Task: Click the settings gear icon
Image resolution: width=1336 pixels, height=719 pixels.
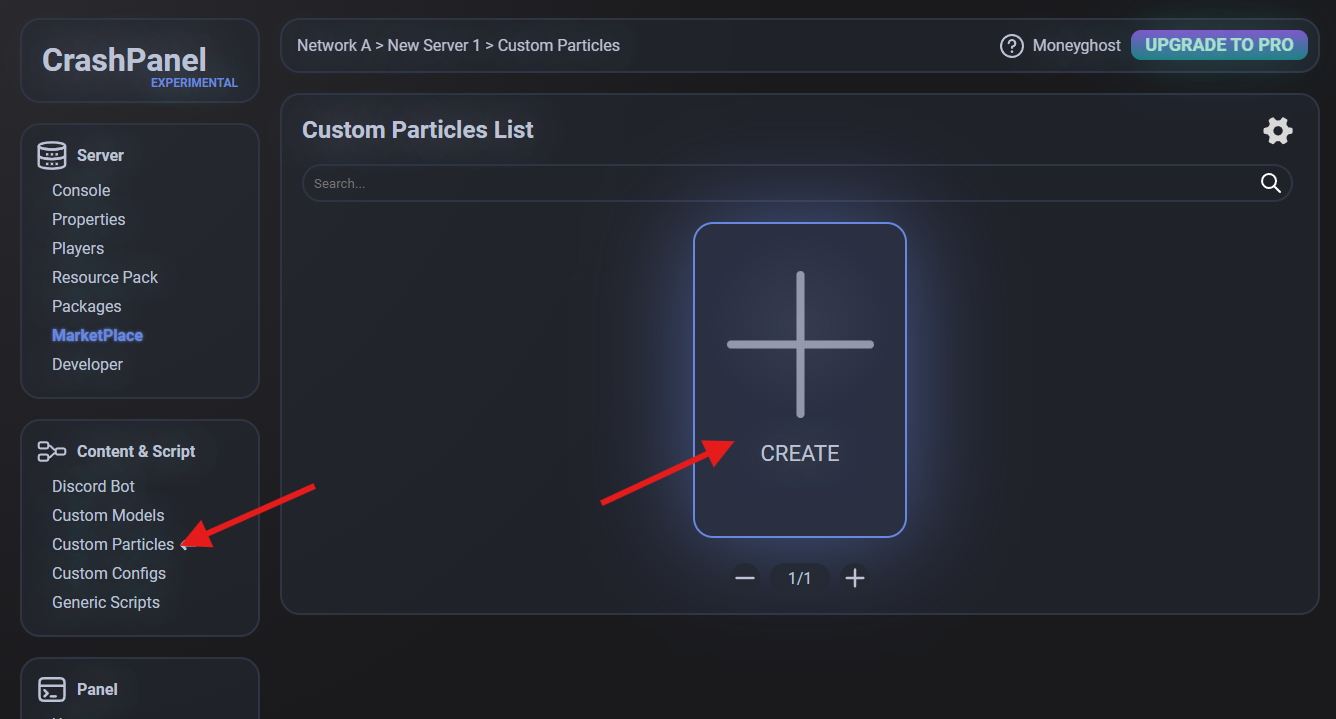Action: pyautogui.click(x=1277, y=131)
